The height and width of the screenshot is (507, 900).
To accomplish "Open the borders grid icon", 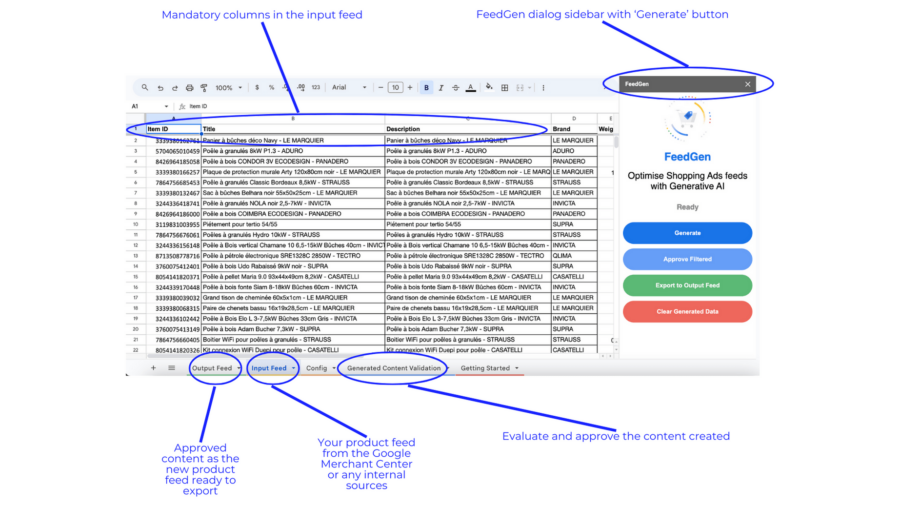I will 504,88.
